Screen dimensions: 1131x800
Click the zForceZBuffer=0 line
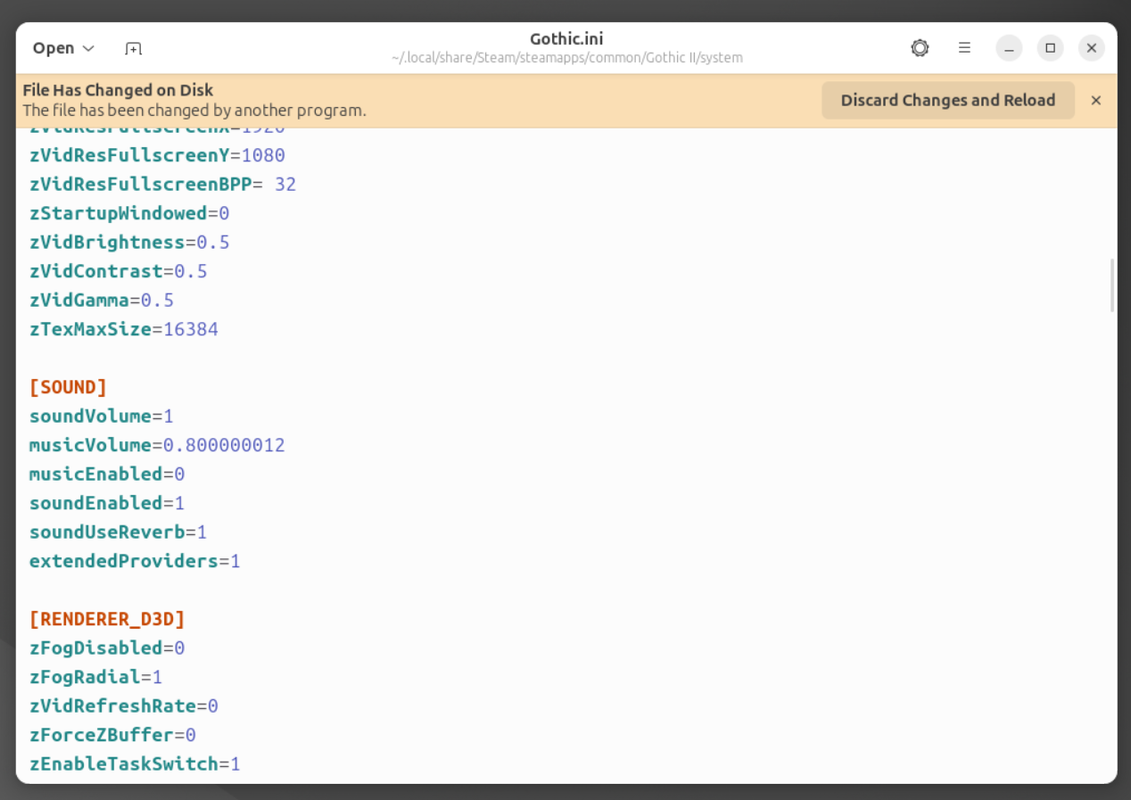[x=113, y=735]
